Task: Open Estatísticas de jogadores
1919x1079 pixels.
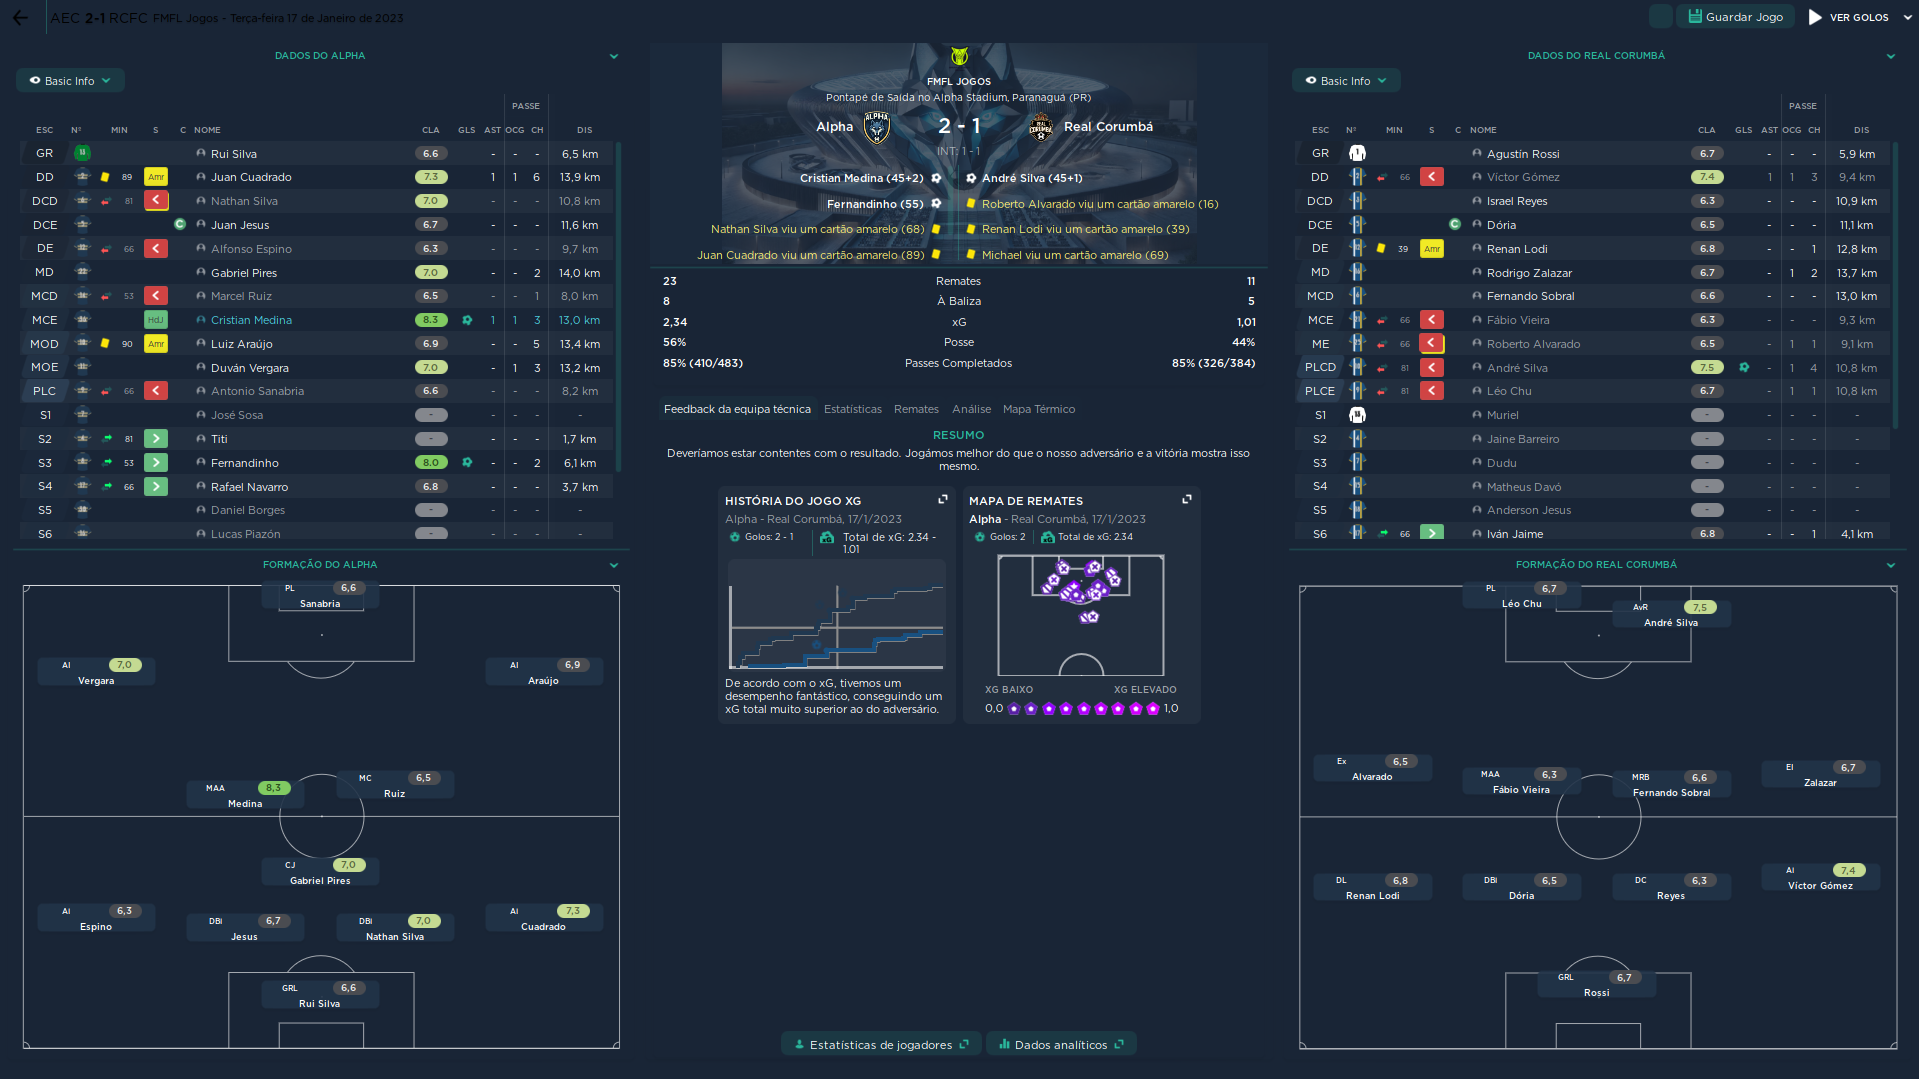Action: click(880, 1045)
